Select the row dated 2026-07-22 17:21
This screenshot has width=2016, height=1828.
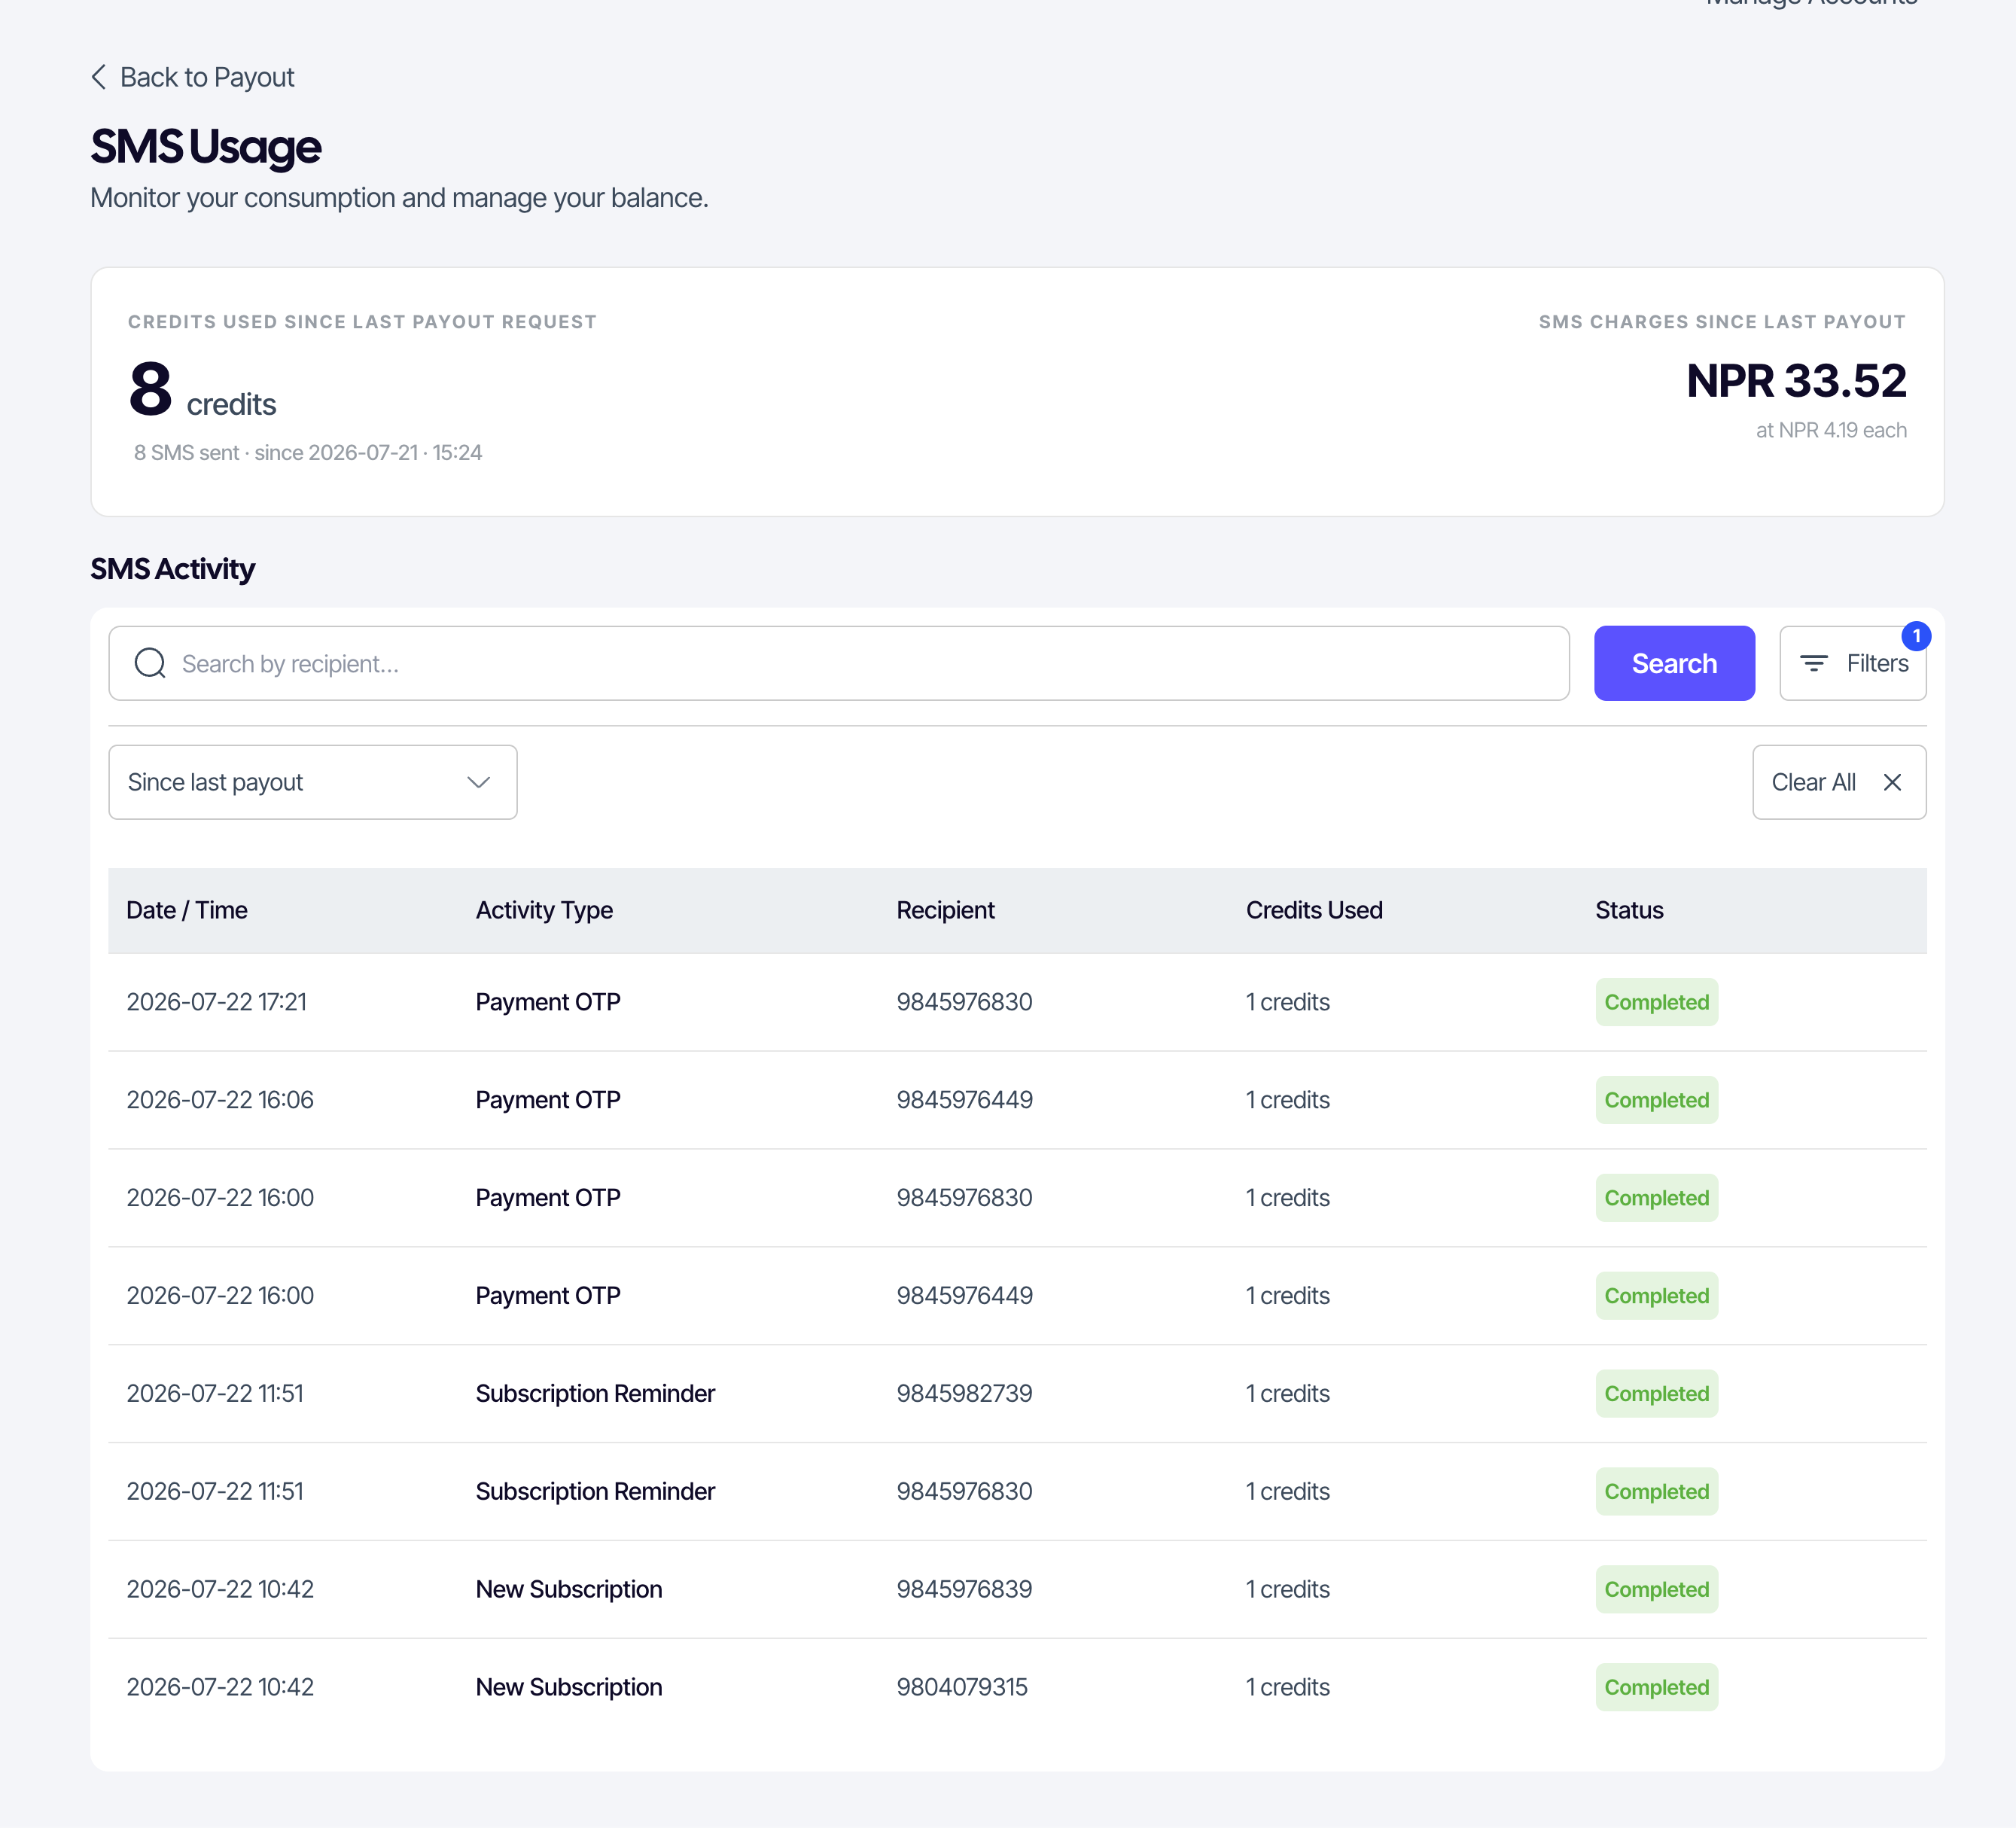pos(1017,1002)
